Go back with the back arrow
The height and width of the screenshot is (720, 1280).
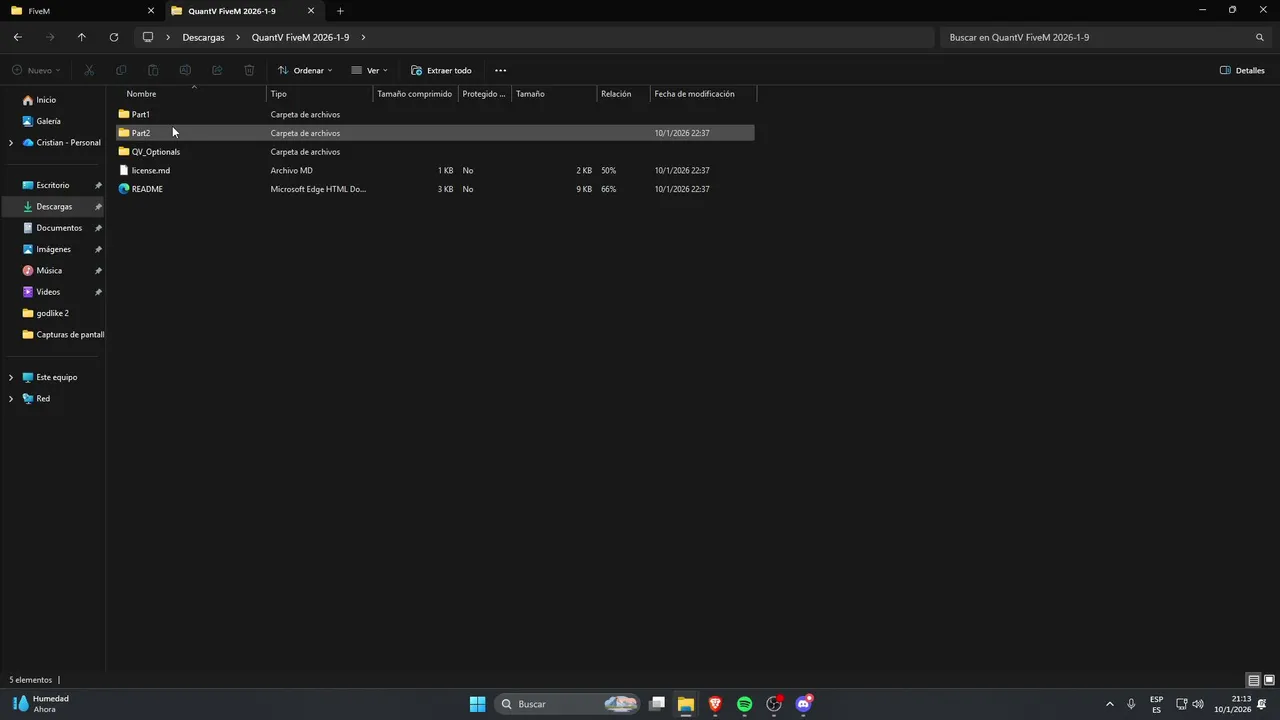coord(18,37)
